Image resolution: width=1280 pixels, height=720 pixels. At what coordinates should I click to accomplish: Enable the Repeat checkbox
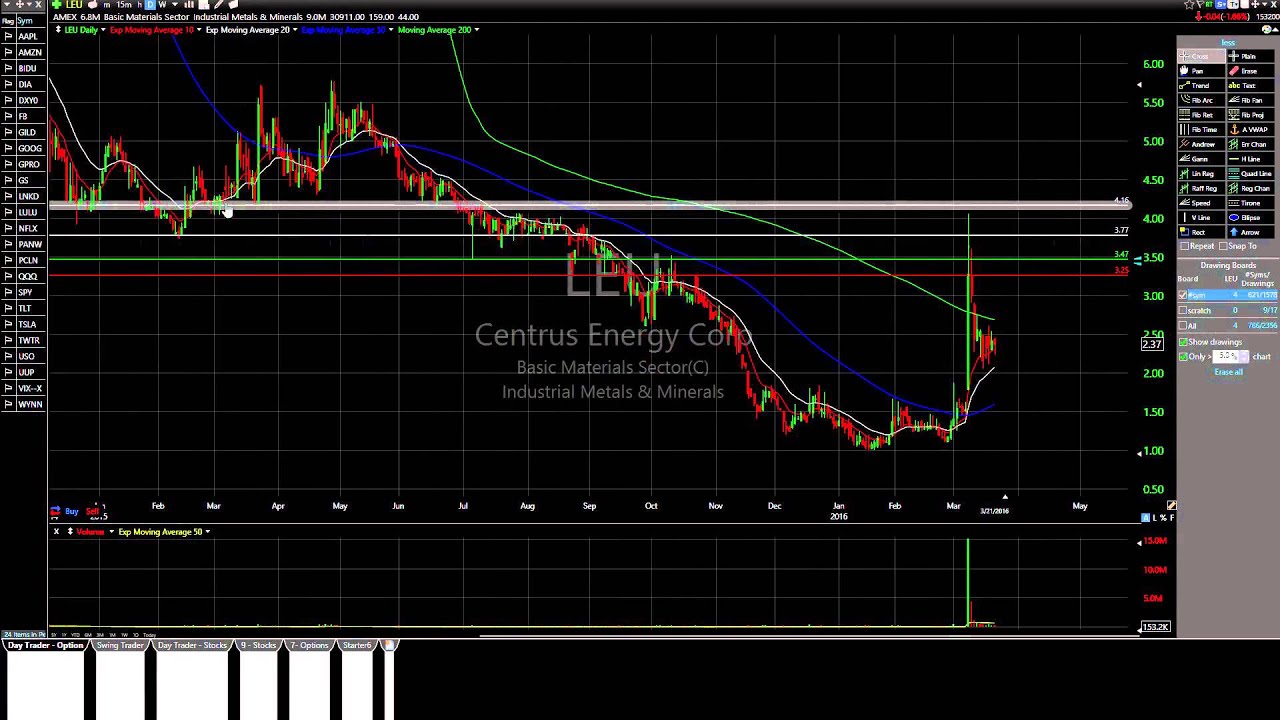(1184, 246)
